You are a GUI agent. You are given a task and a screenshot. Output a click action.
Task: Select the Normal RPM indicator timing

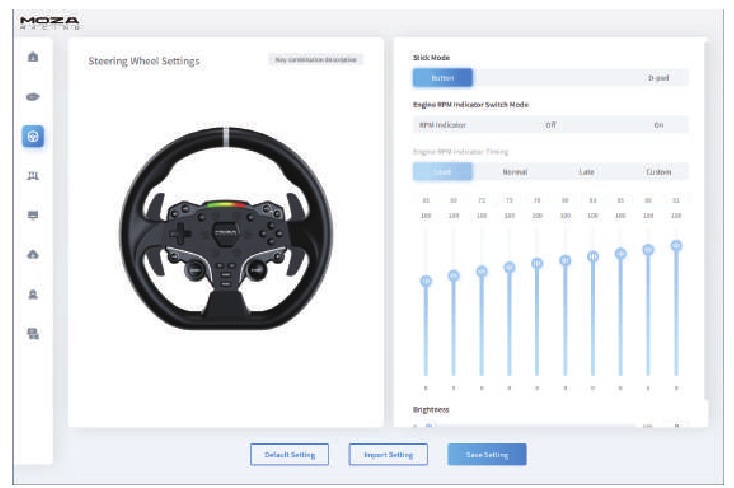514,172
